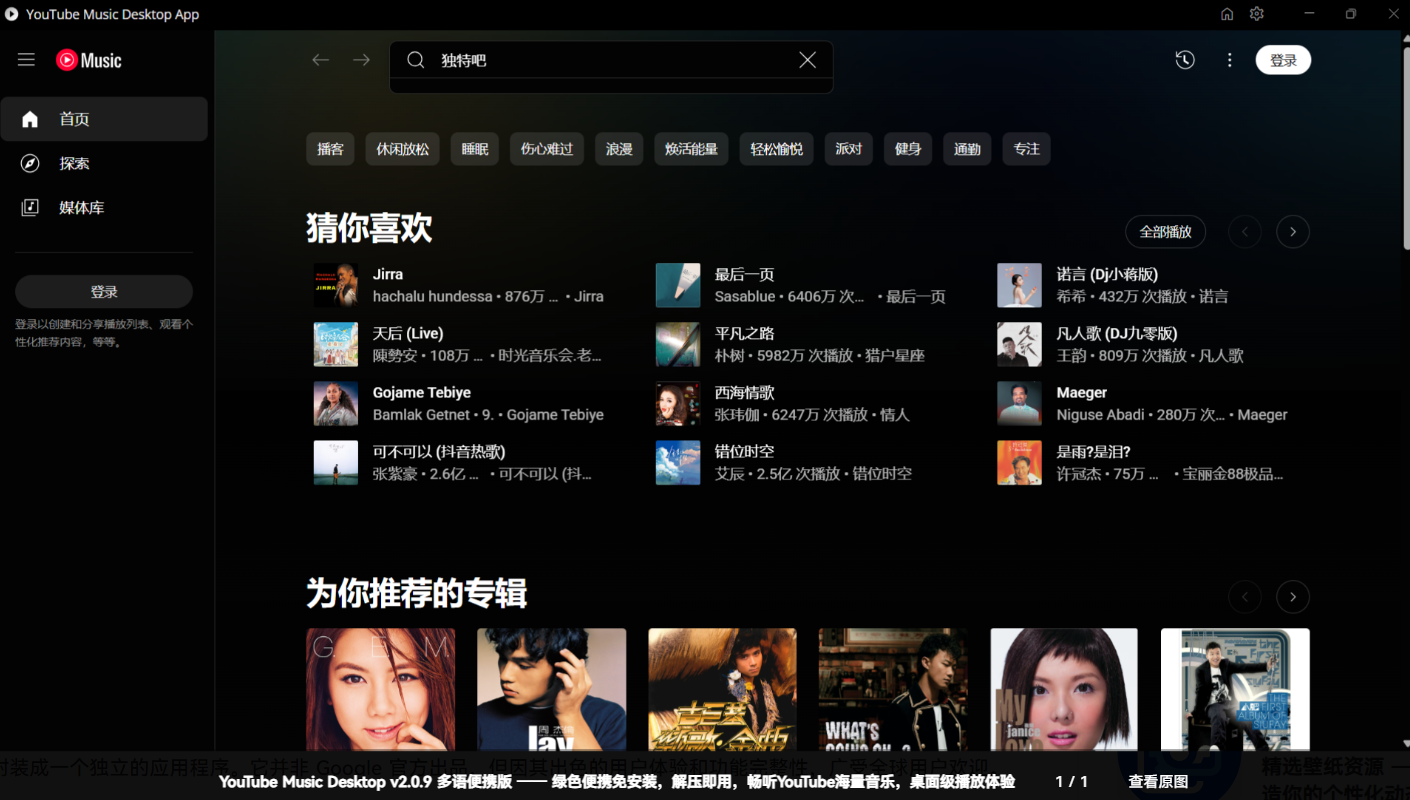Select the 健身 chip

tap(908, 149)
